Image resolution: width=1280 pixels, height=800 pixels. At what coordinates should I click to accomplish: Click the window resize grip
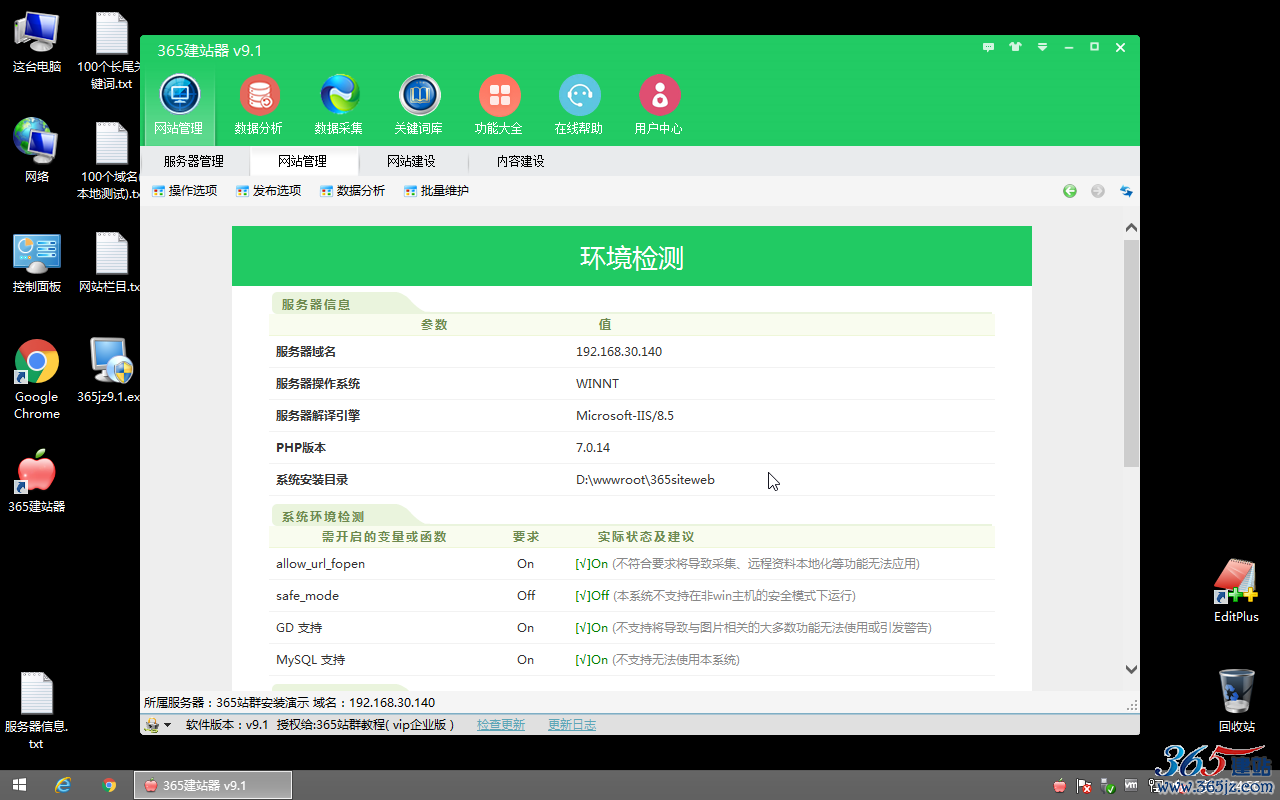point(1133,704)
